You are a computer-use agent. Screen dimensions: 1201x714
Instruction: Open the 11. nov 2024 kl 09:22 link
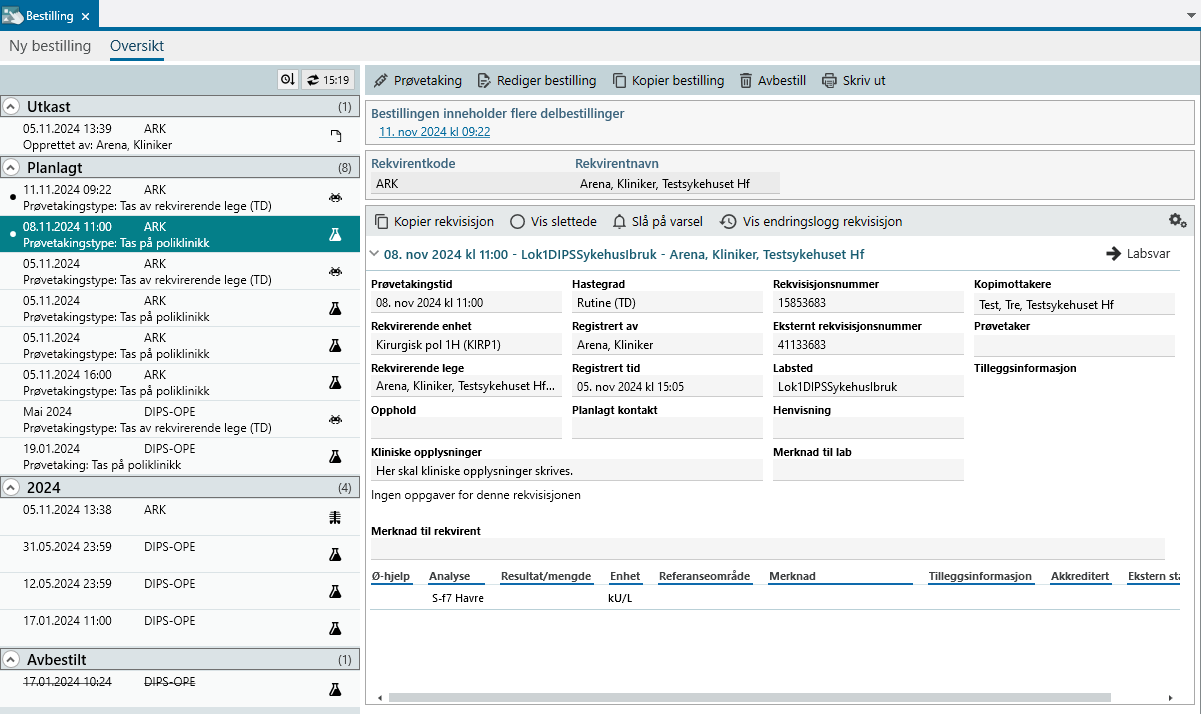point(434,132)
